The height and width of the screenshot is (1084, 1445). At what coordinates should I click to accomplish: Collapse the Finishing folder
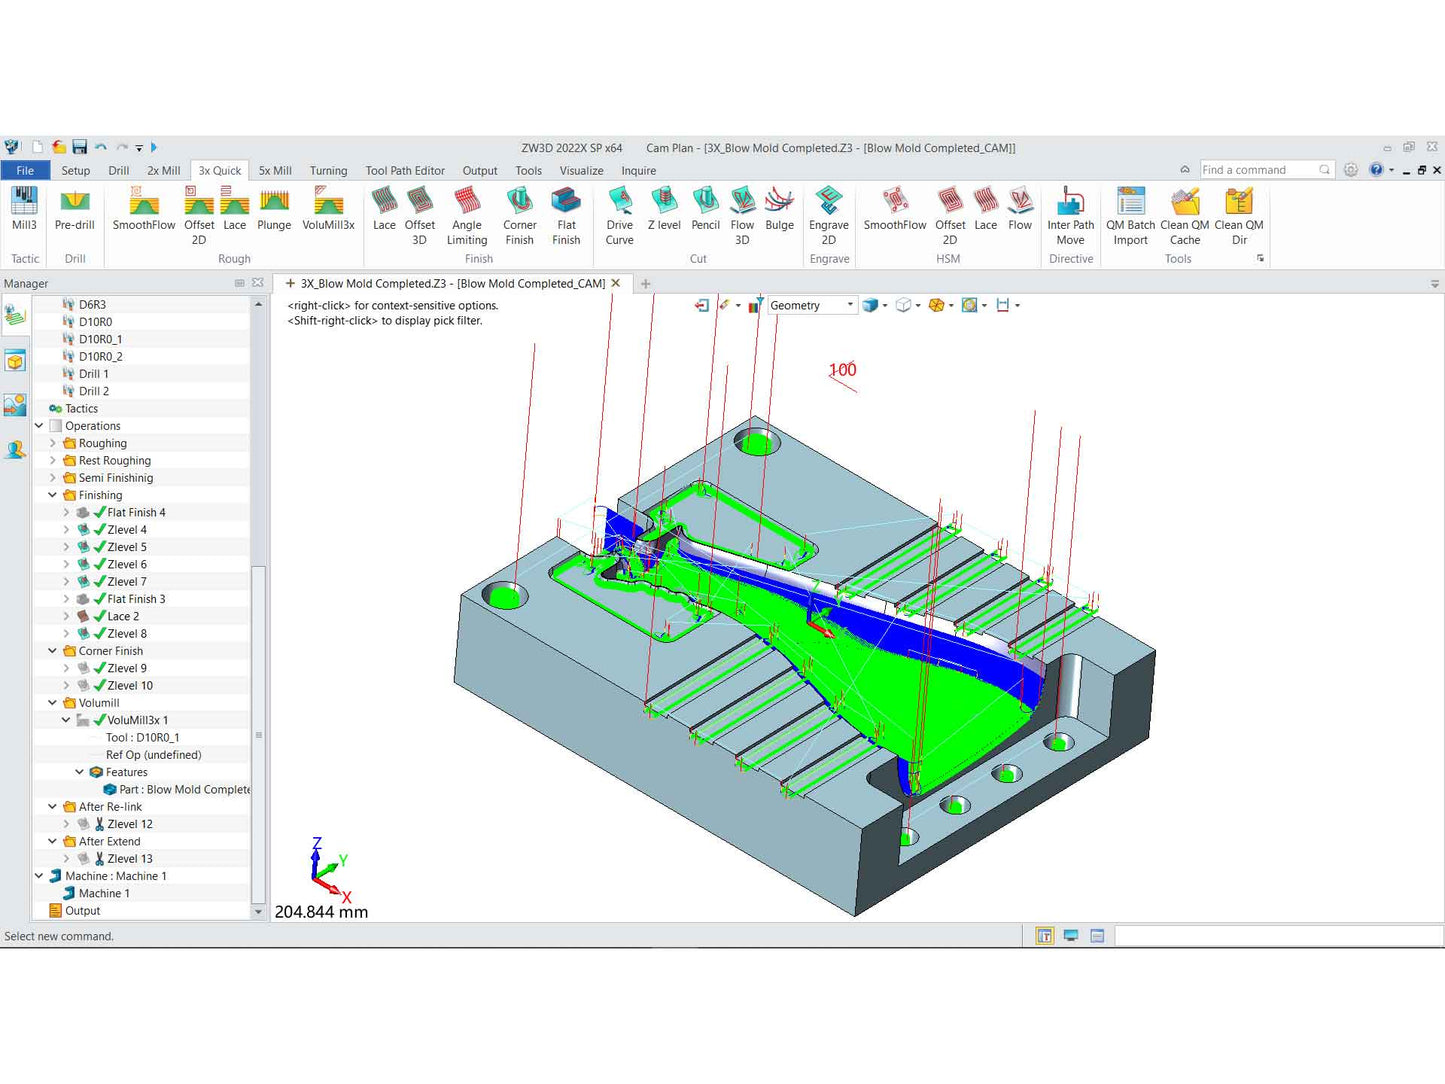[x=53, y=496]
